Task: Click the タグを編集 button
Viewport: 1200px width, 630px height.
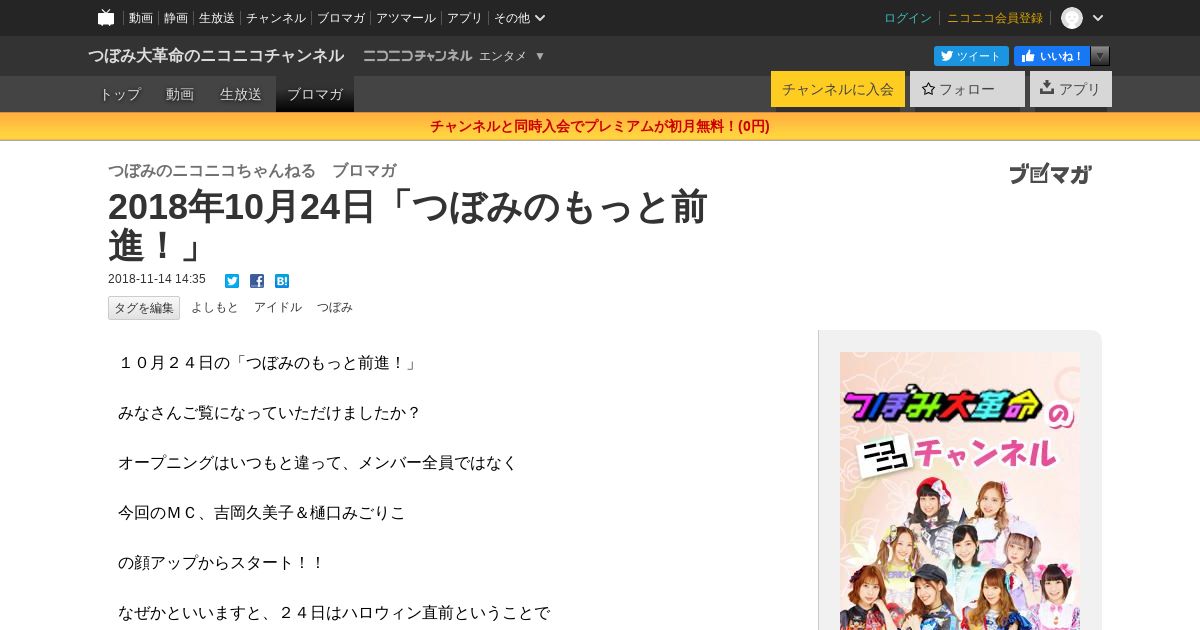Action: 144,308
